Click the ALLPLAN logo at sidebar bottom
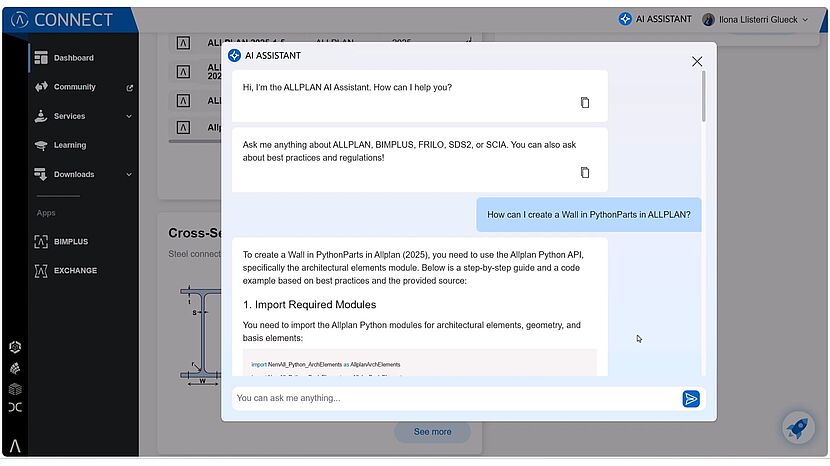Image resolution: width=830 pixels, height=466 pixels. [x=14, y=446]
